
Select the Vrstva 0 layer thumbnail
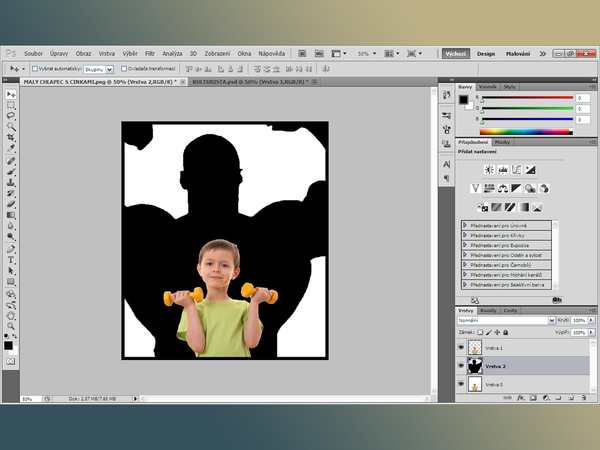click(474, 384)
